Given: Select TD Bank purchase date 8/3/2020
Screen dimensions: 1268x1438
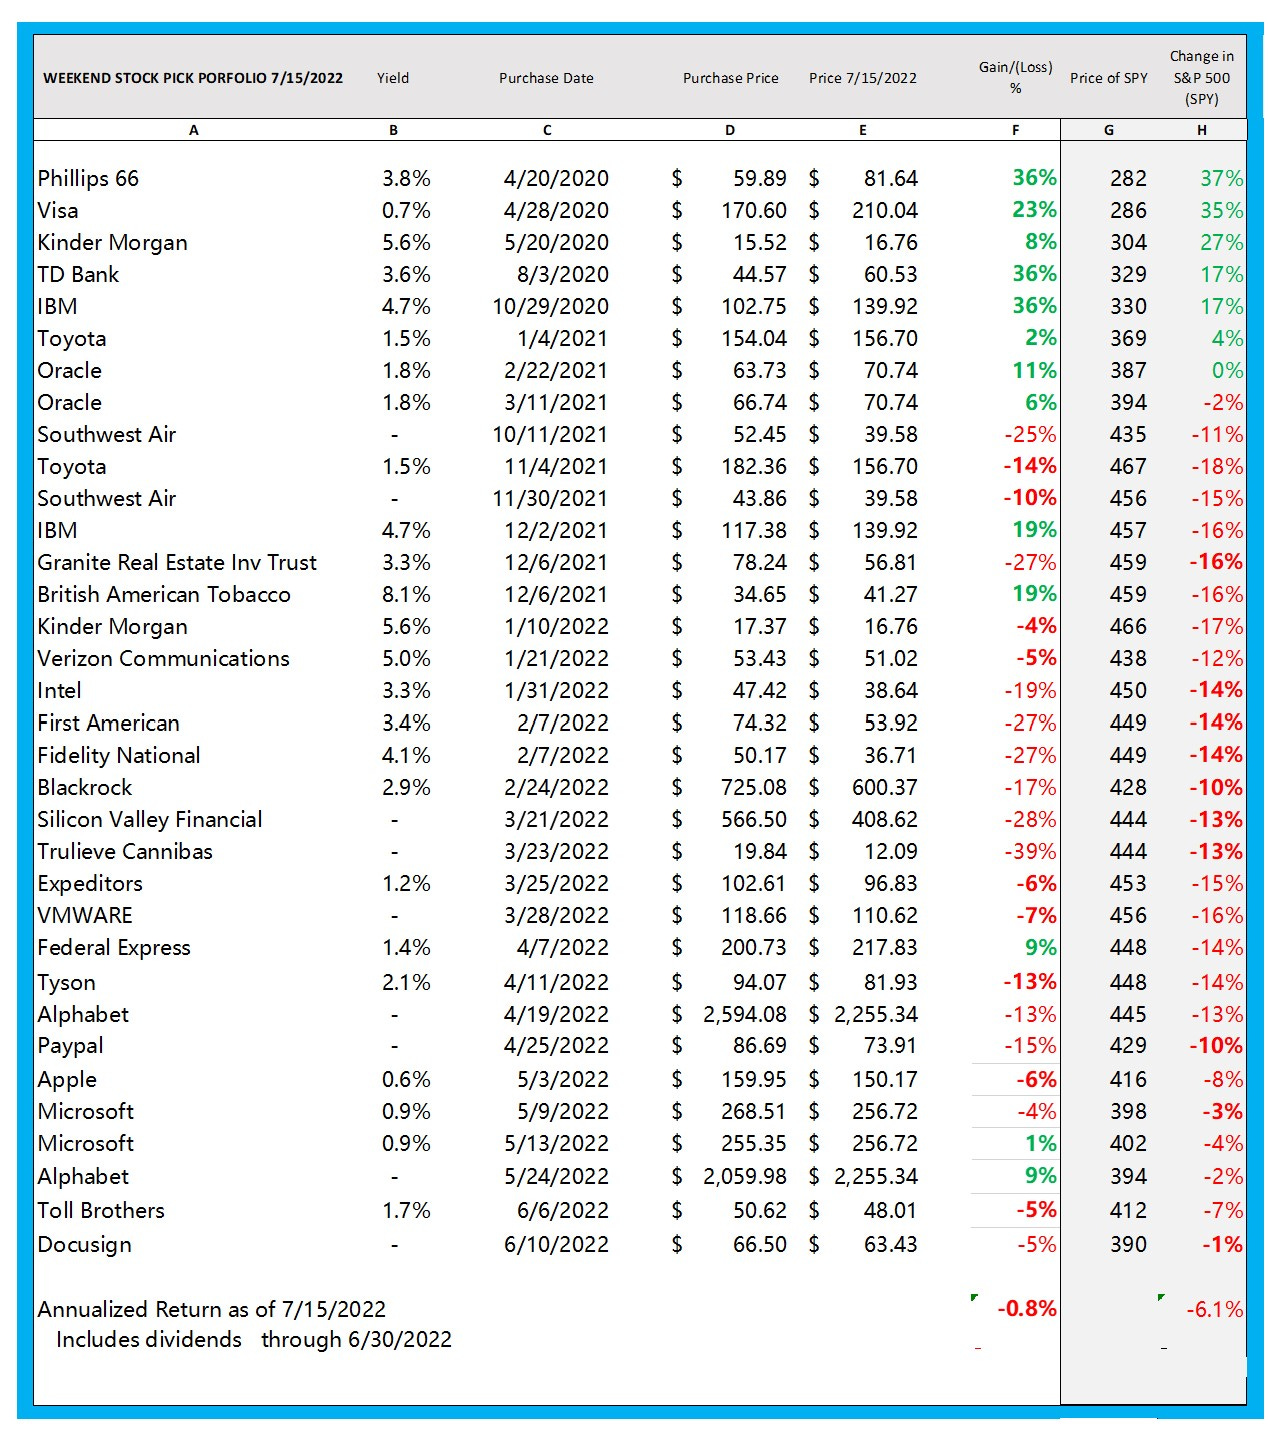Looking at the screenshot, I should 563,274.
